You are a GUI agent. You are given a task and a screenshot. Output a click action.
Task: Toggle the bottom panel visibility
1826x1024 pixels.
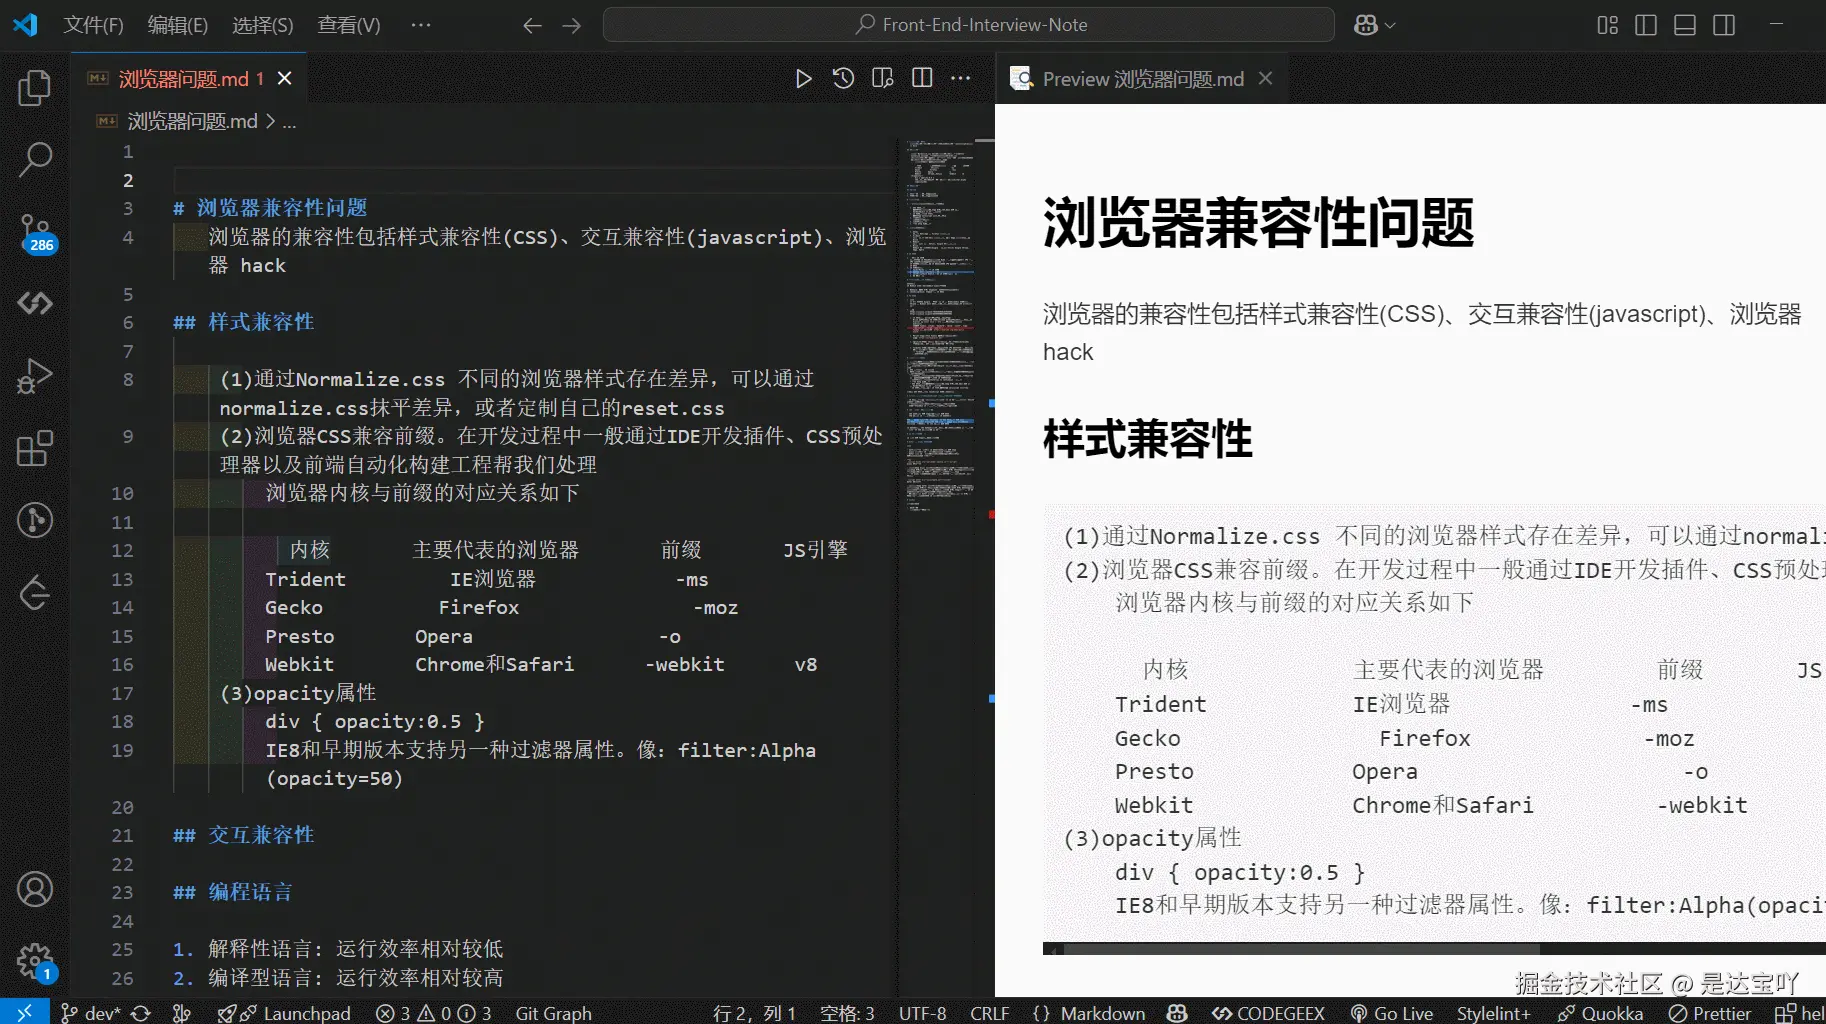click(x=1684, y=25)
